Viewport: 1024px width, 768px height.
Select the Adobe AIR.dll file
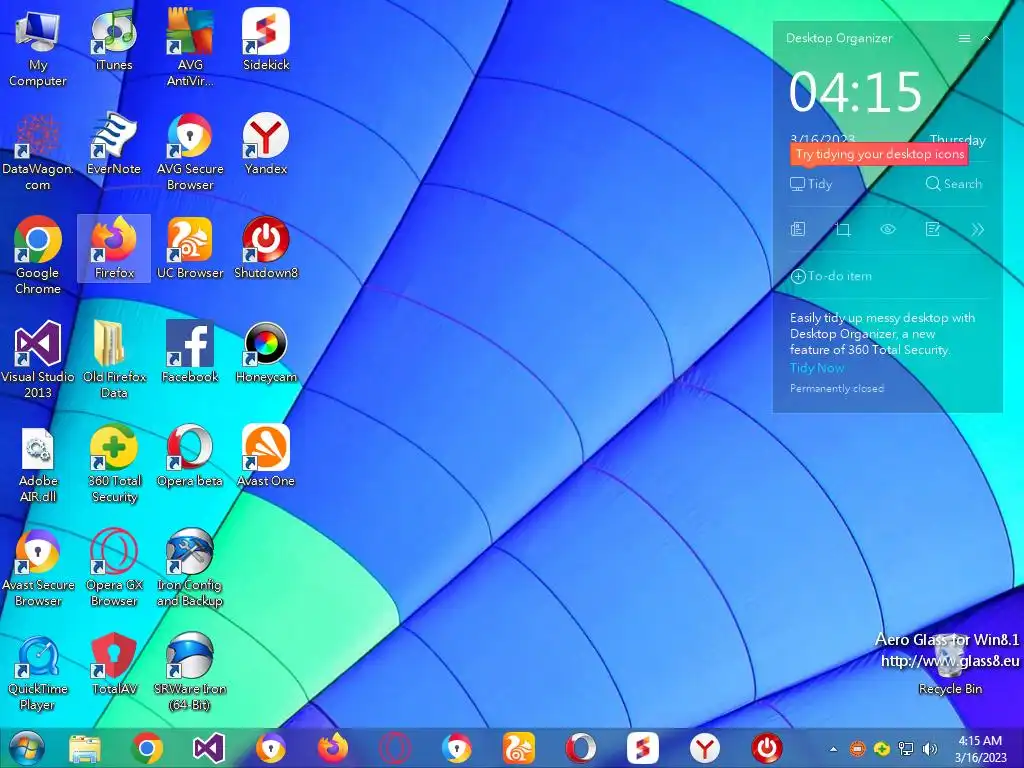click(37, 464)
